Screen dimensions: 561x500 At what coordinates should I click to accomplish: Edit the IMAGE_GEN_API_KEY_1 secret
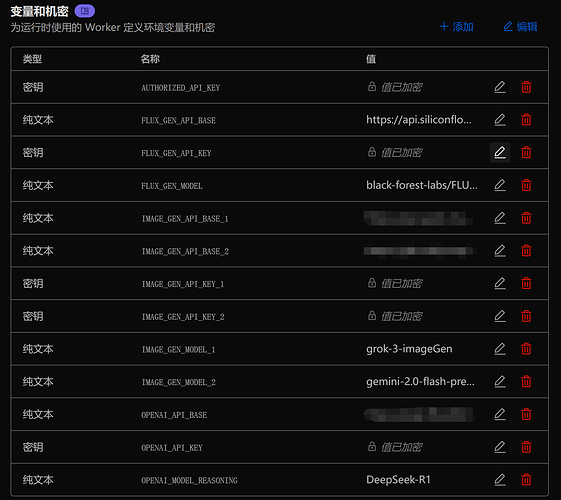tap(500, 283)
